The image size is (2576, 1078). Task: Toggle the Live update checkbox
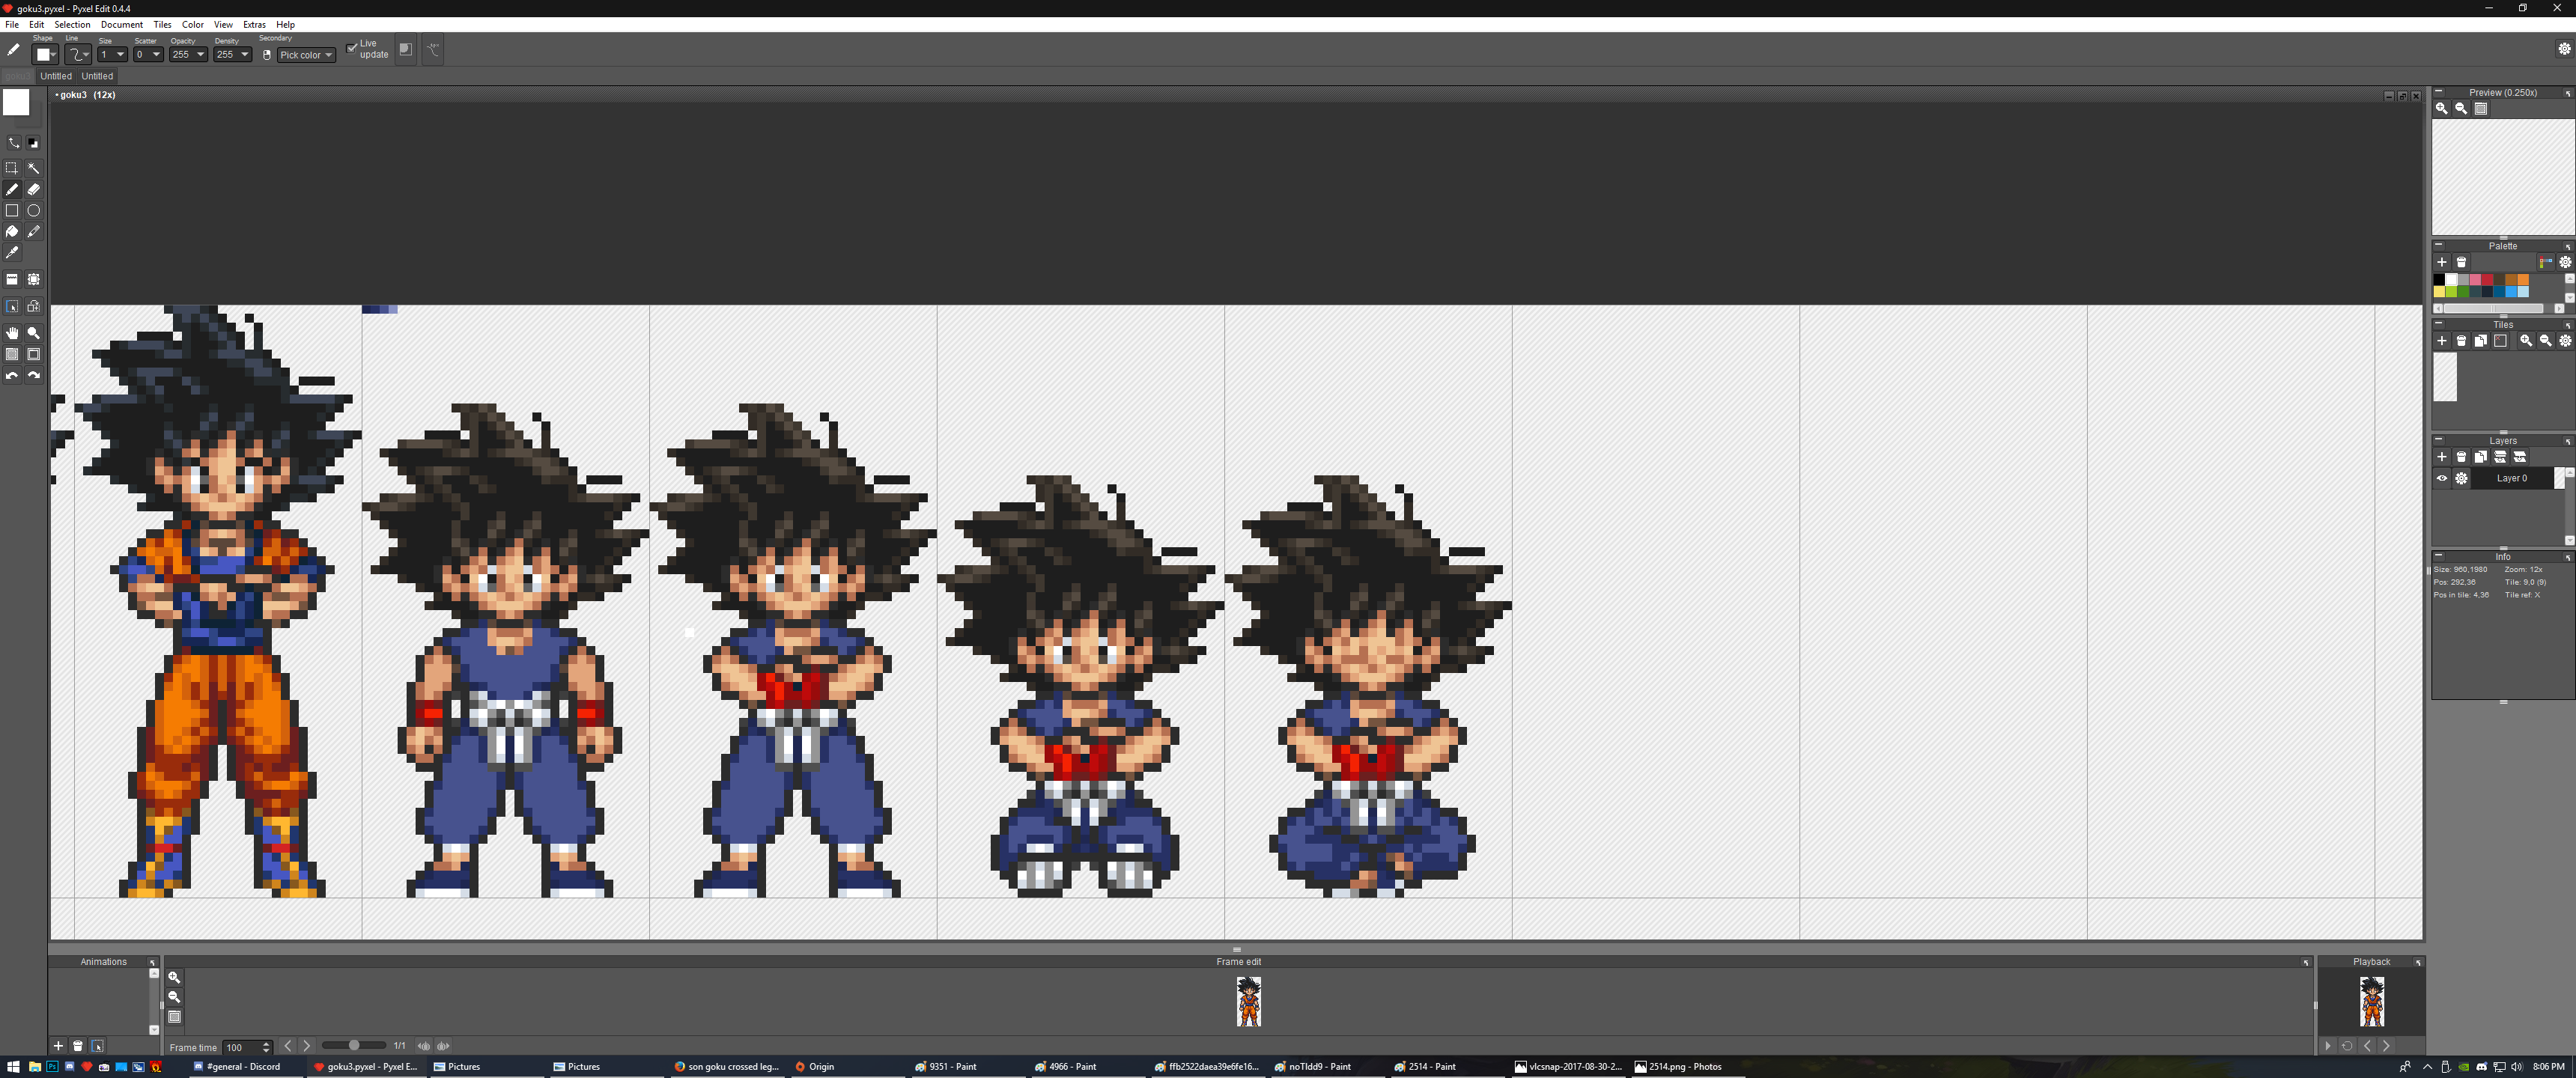pos(351,48)
